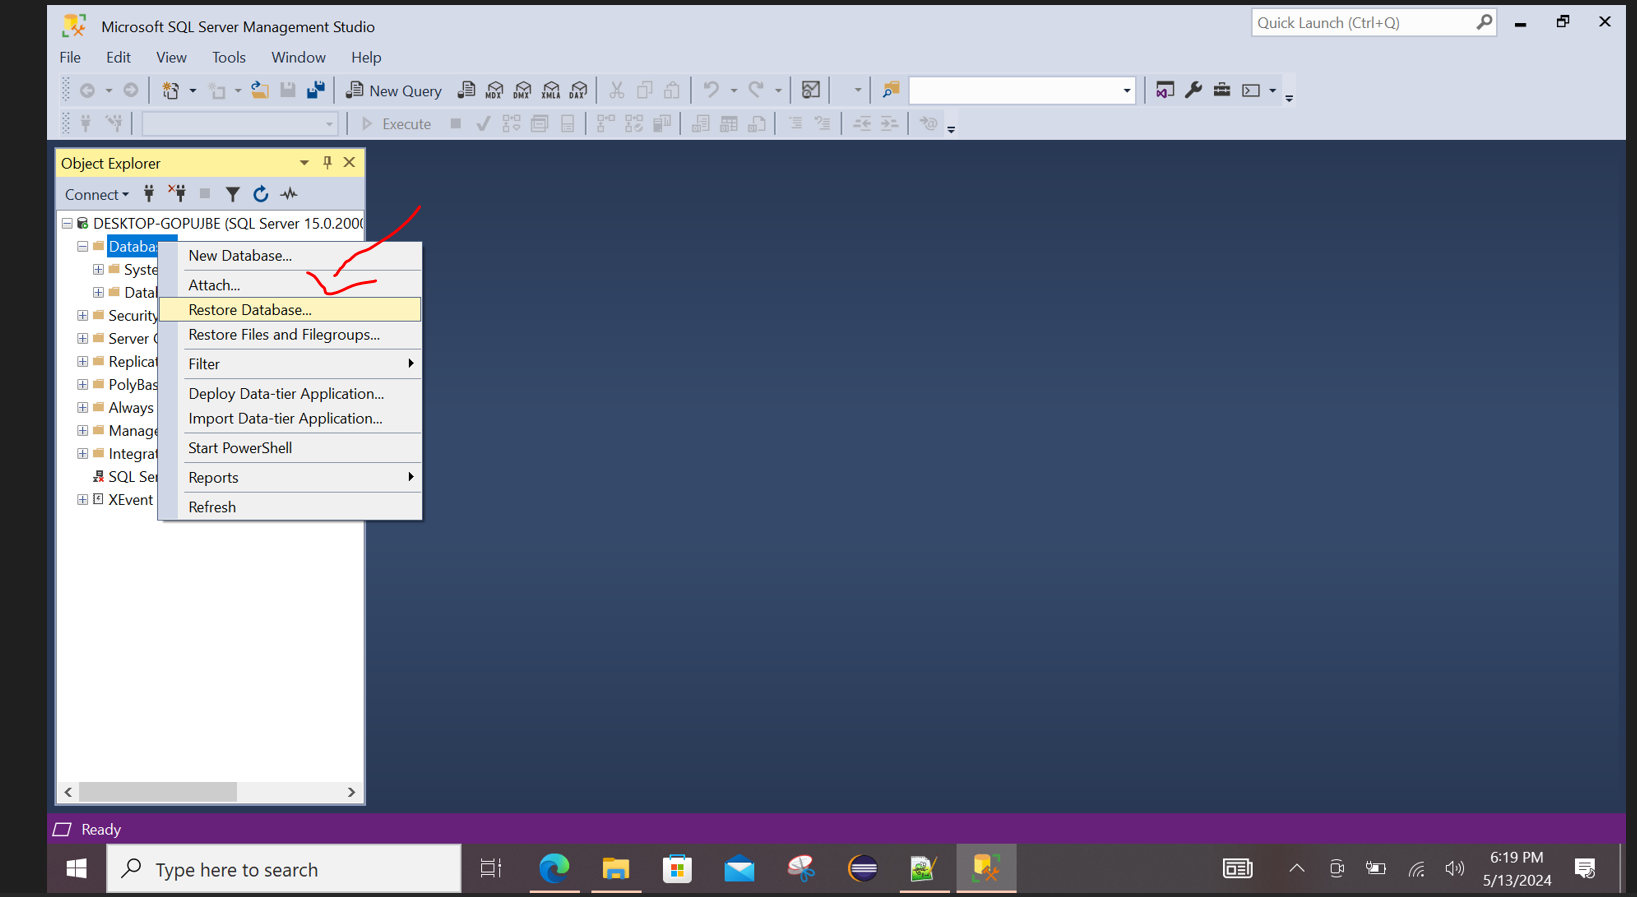The height and width of the screenshot is (897, 1637).
Task: Open the Connect dropdown in Object Explorer
Action: pos(97,194)
